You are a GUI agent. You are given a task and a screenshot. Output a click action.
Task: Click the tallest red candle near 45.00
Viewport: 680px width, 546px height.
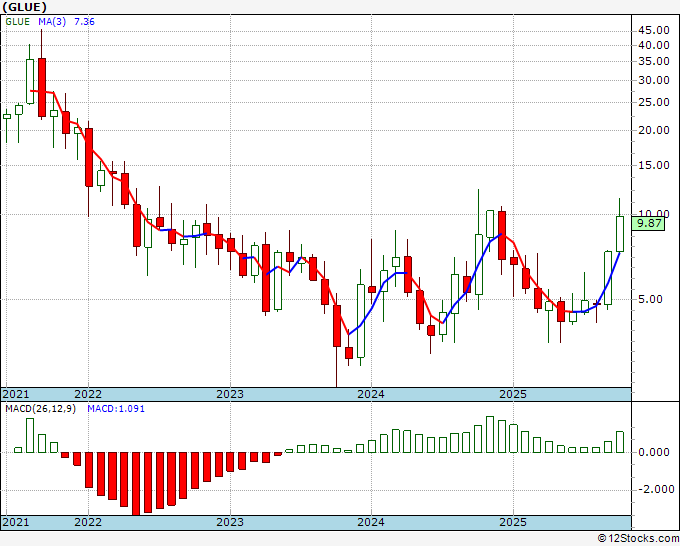42,87
